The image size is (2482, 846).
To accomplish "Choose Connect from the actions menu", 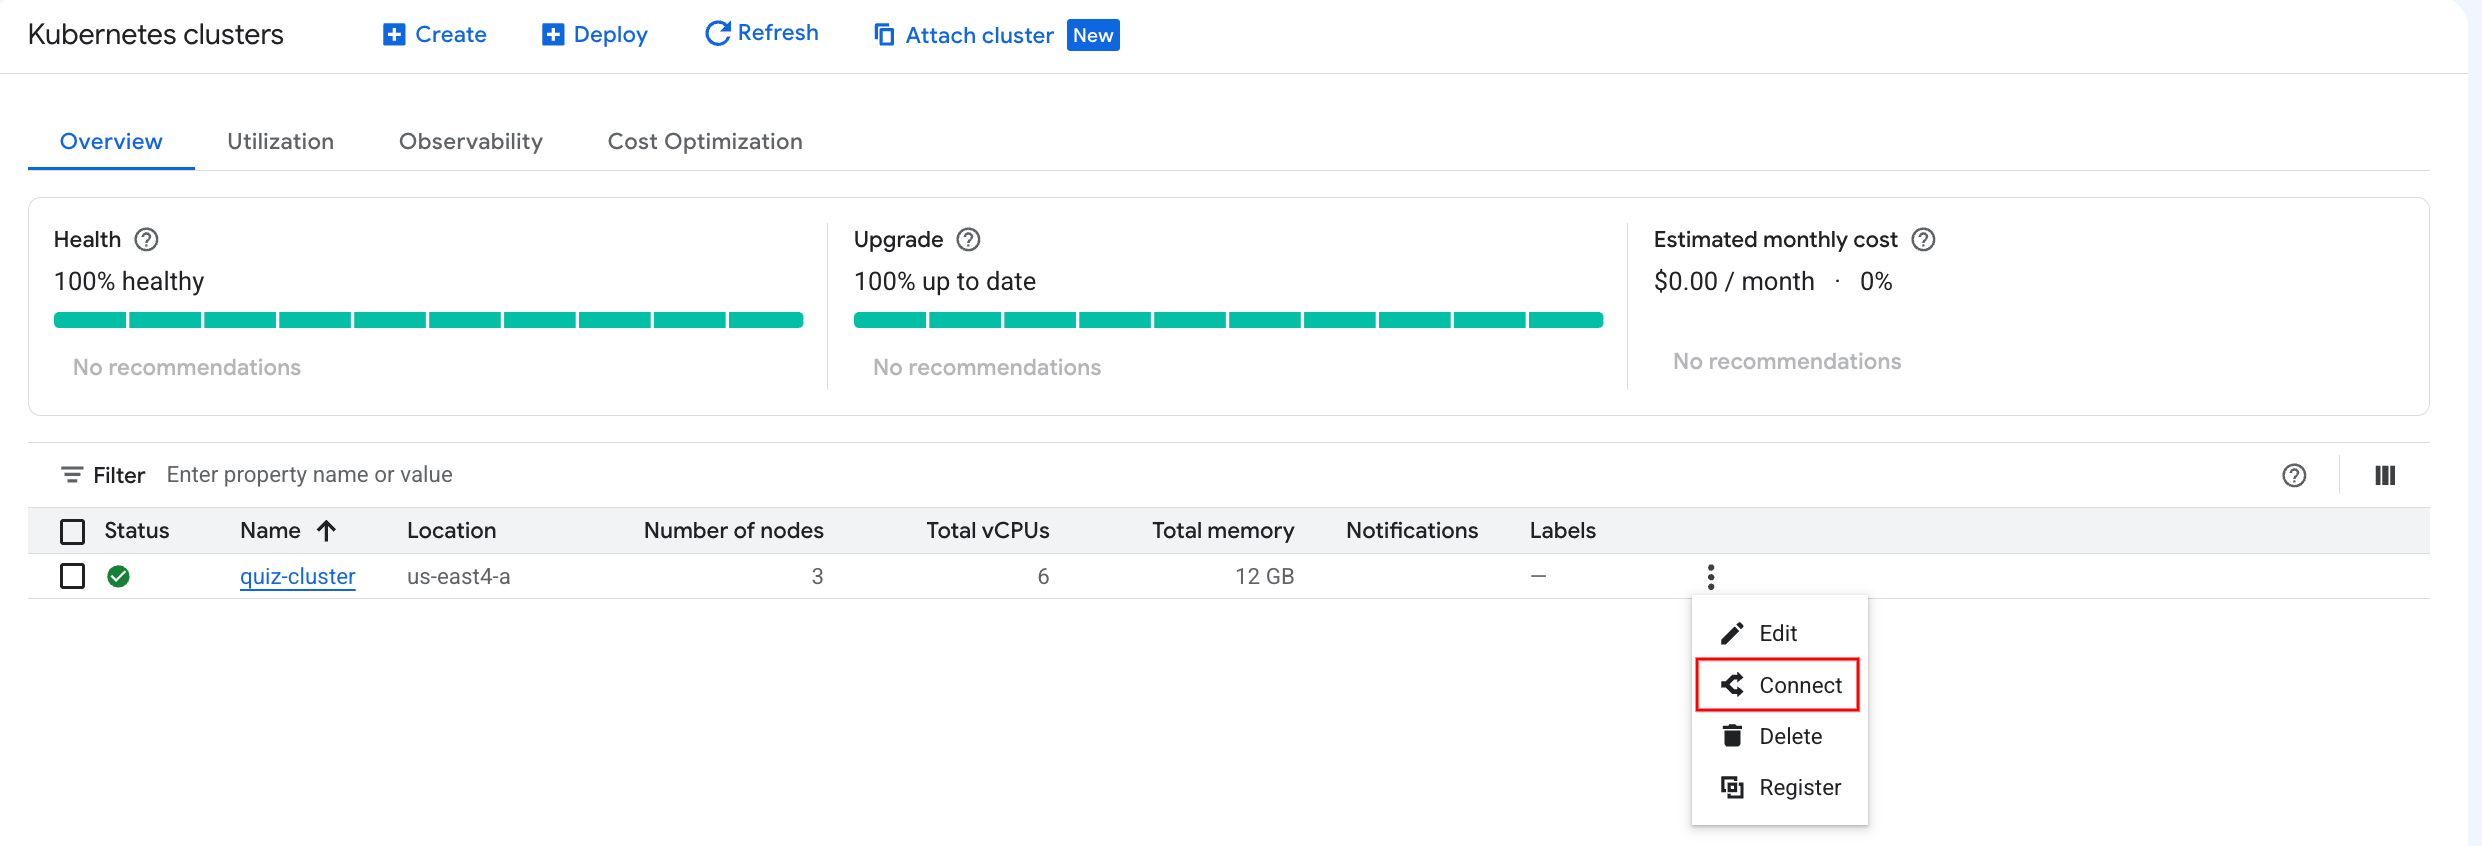I will pyautogui.click(x=1778, y=685).
